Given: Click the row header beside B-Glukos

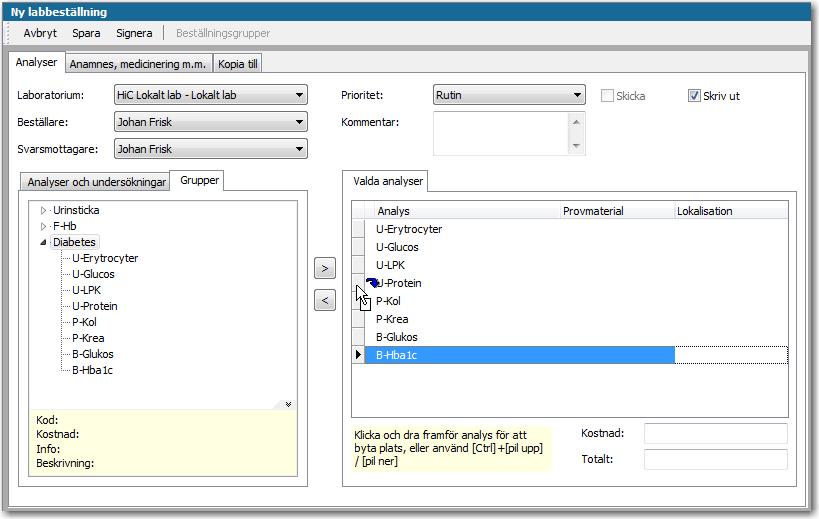Looking at the screenshot, I should [x=358, y=337].
